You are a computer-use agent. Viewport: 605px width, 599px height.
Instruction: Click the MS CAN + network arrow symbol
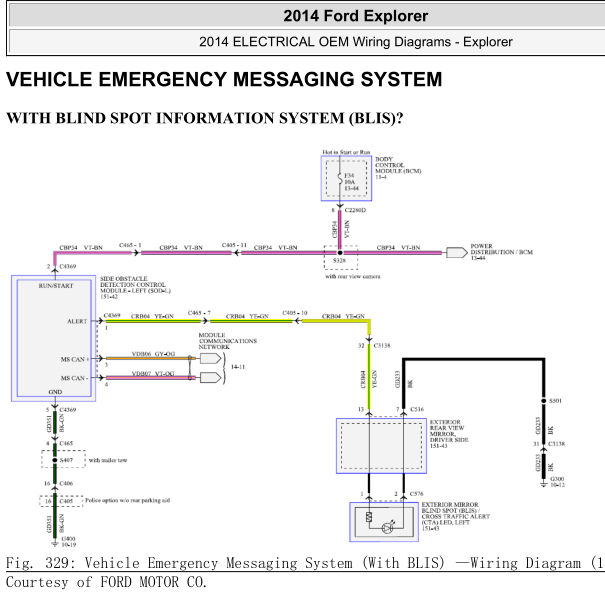[x=211, y=359]
